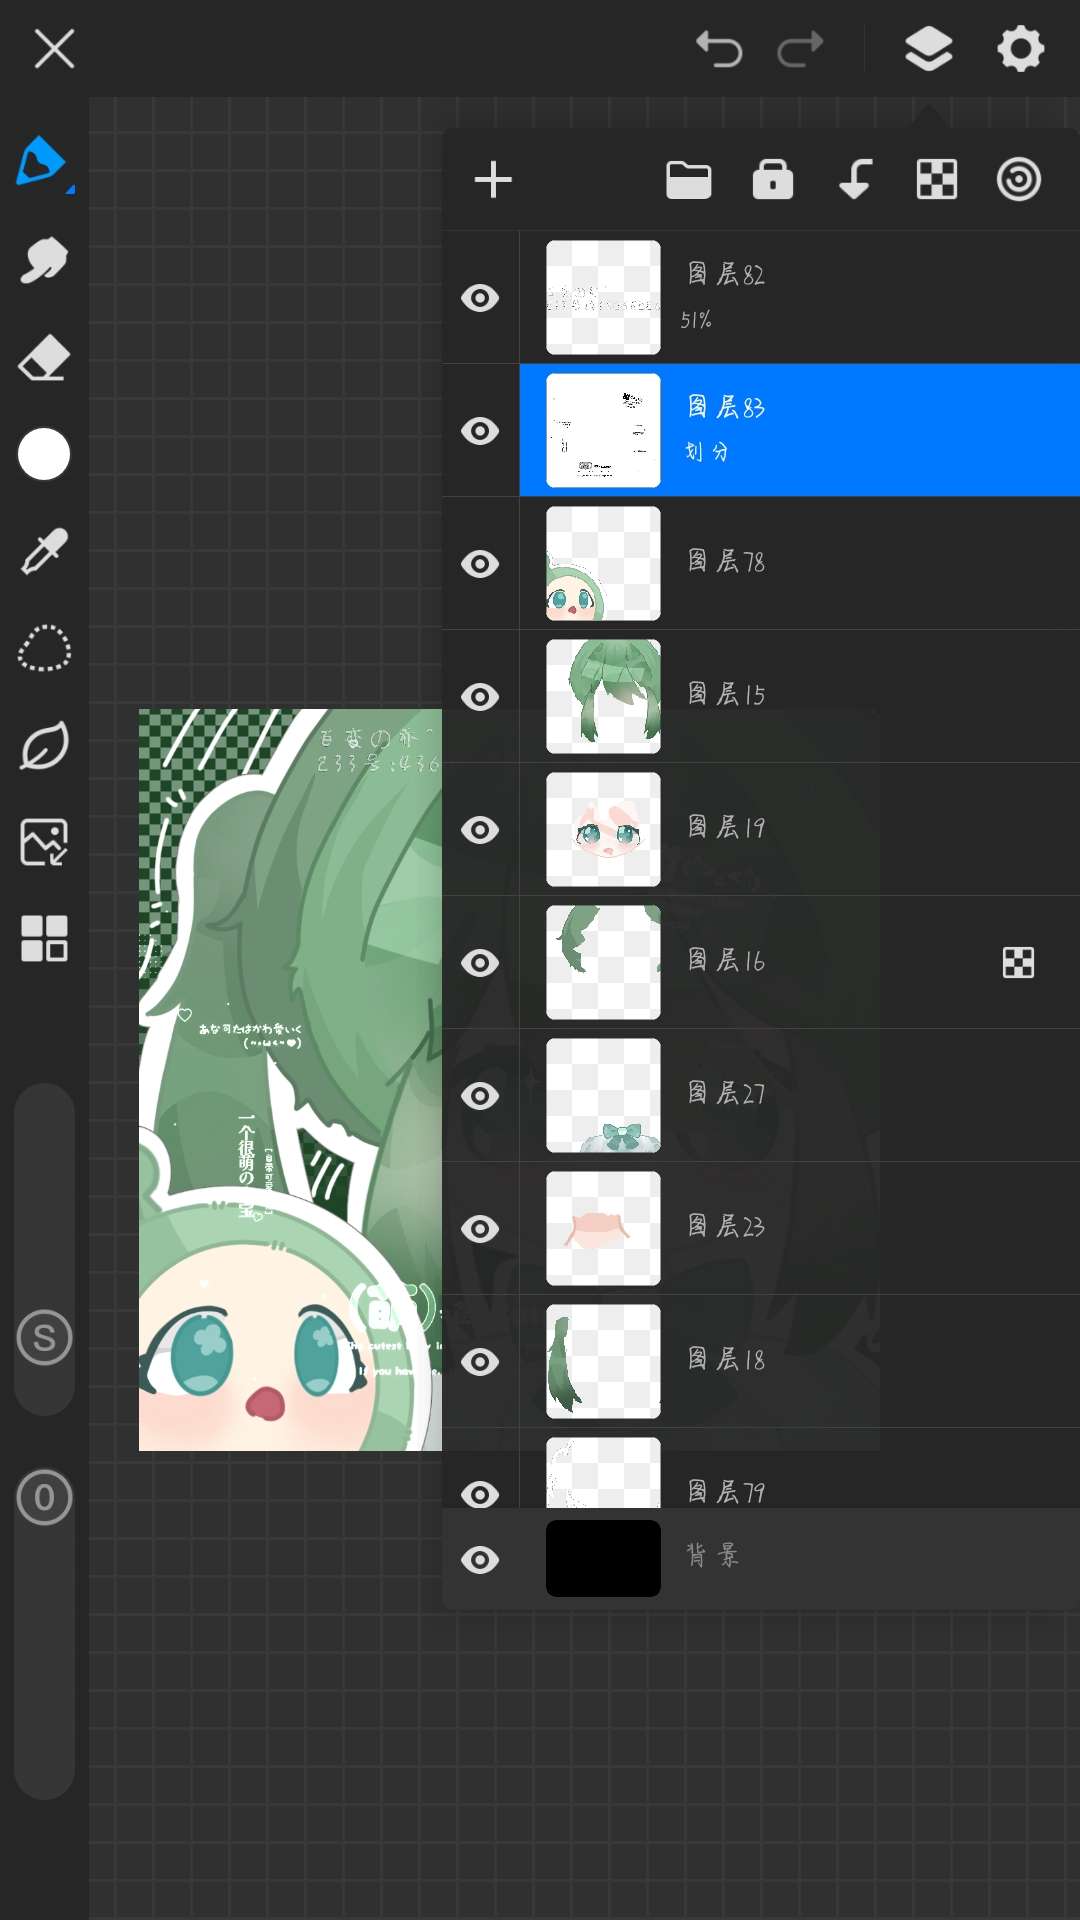Tap the S stabilizer button
1080x1920 pixels.
[x=44, y=1337]
